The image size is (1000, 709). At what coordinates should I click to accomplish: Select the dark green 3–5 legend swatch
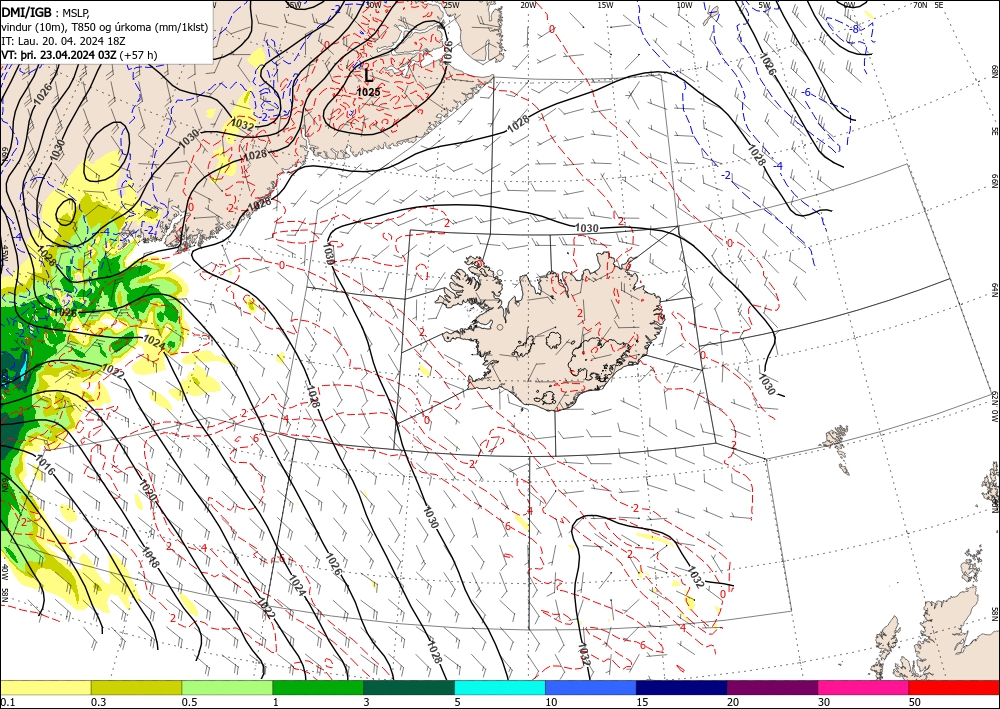[x=409, y=687]
